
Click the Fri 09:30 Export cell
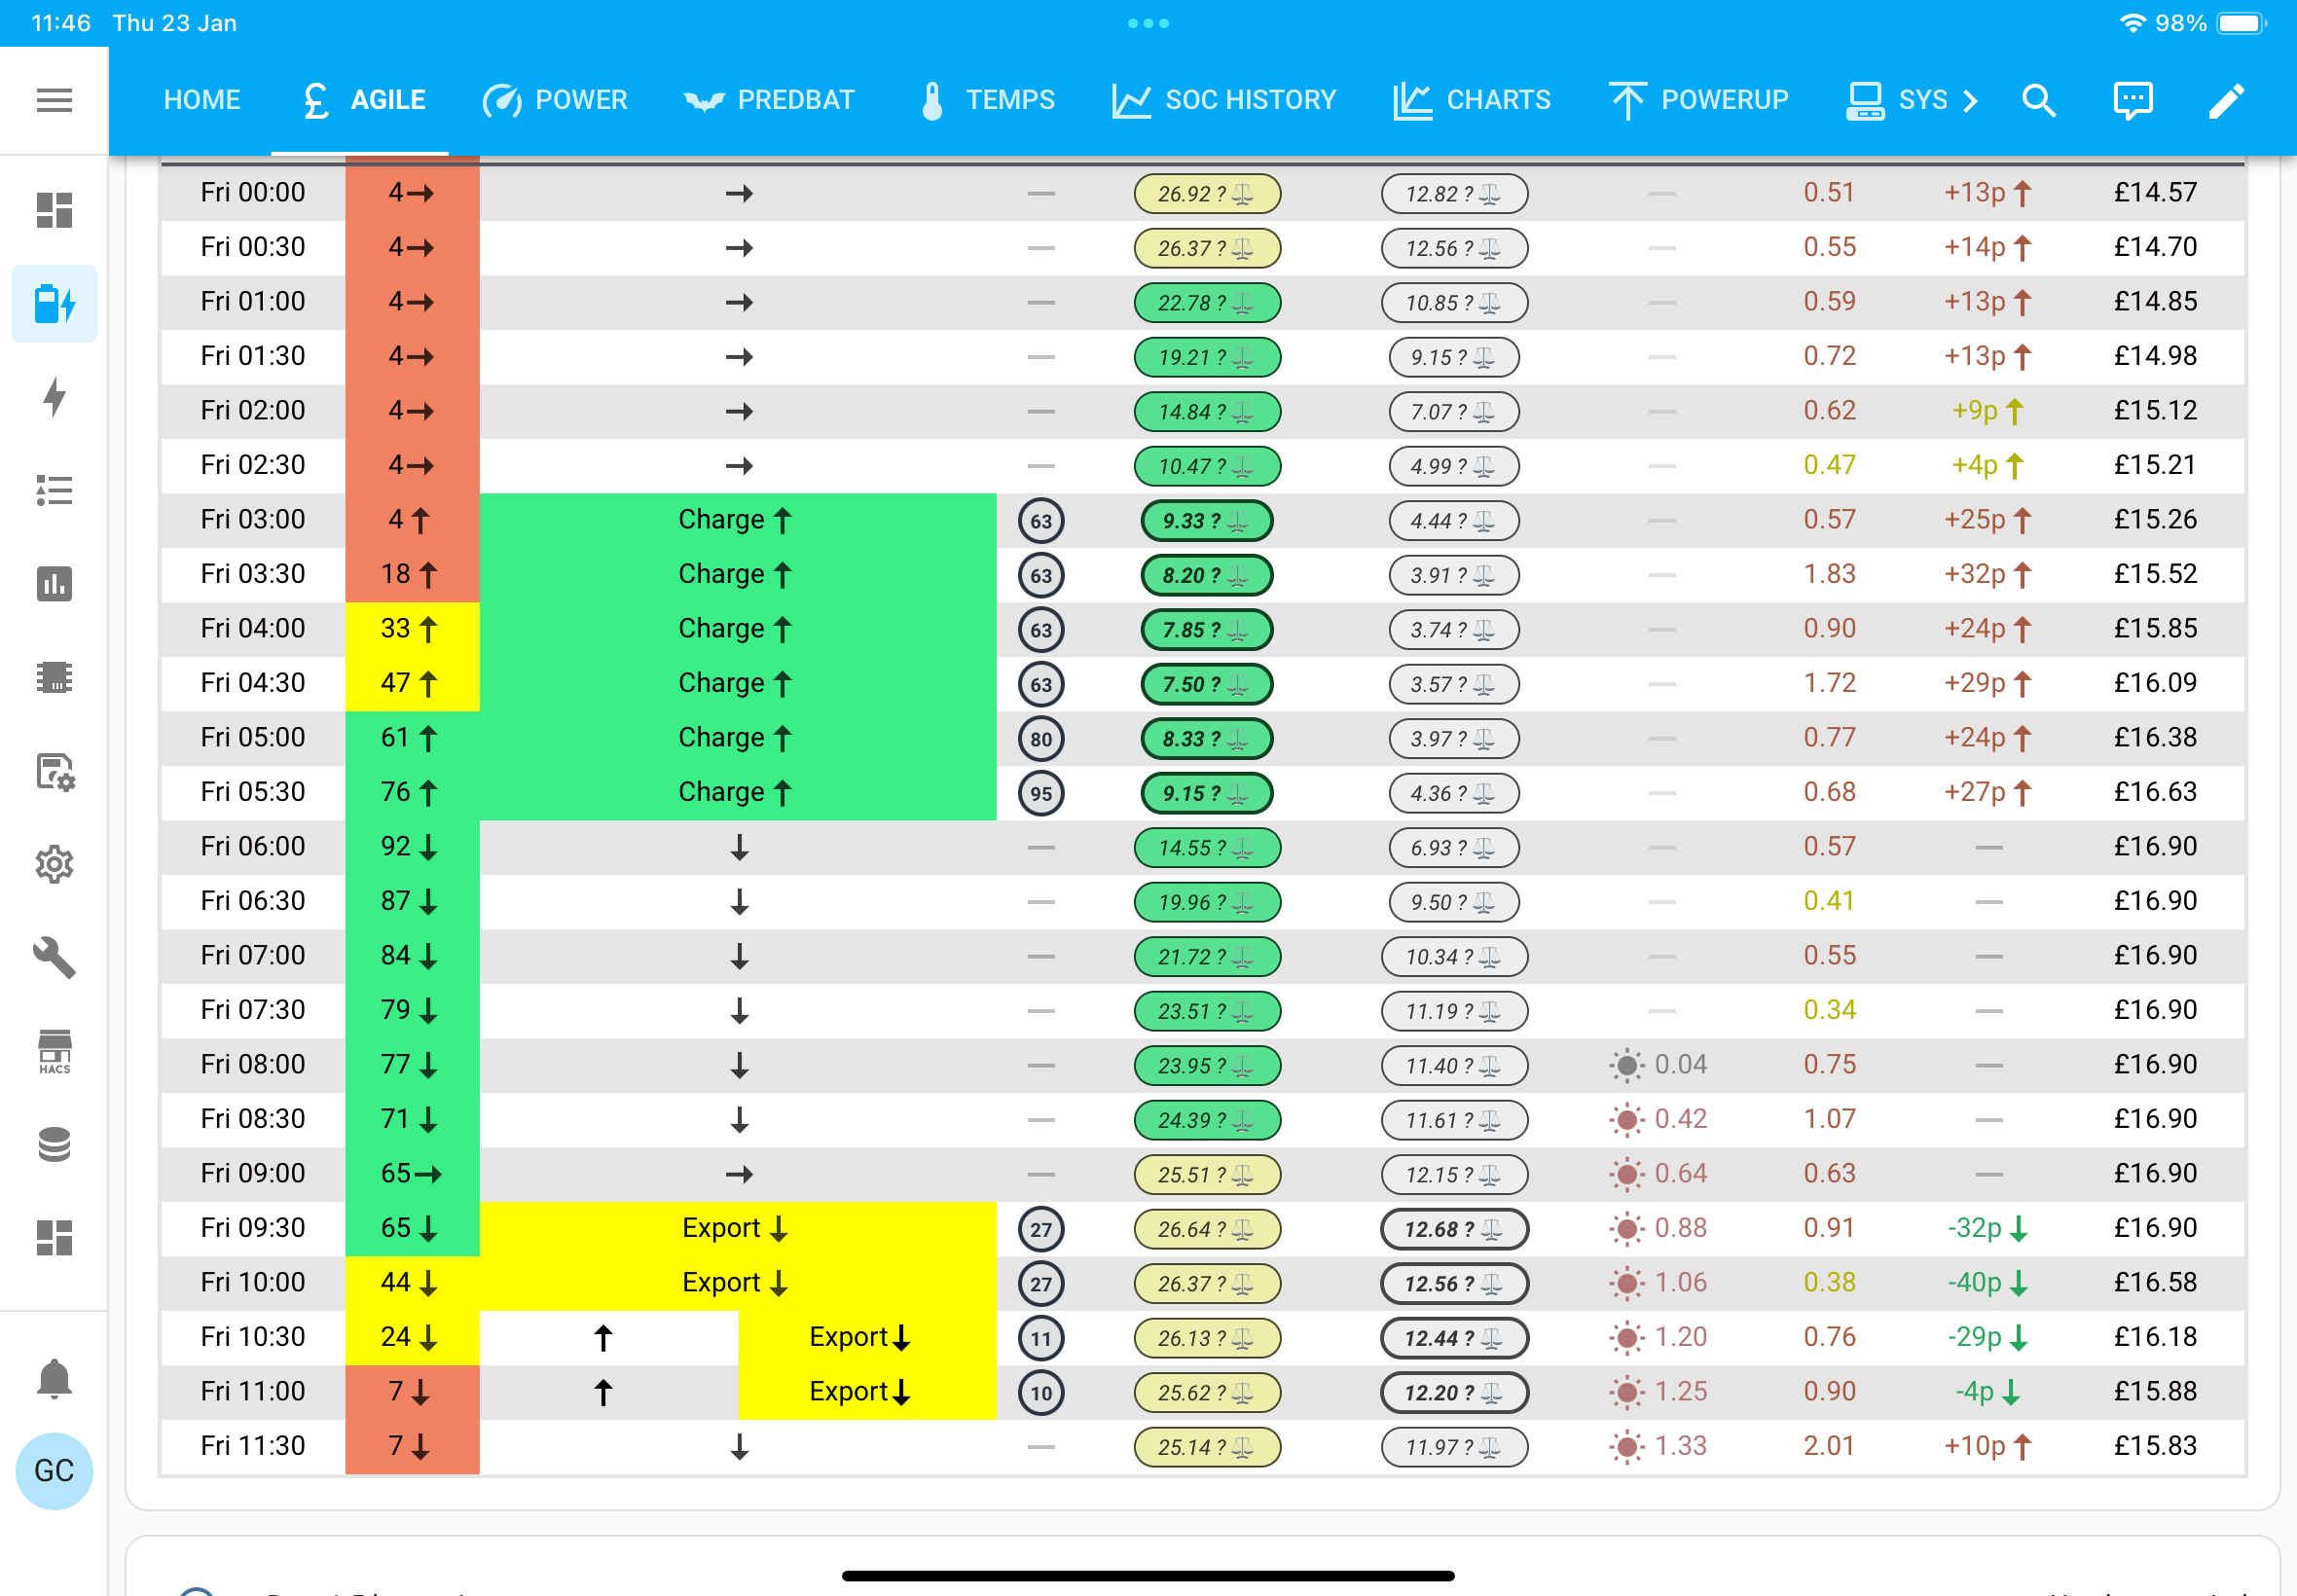tap(738, 1228)
